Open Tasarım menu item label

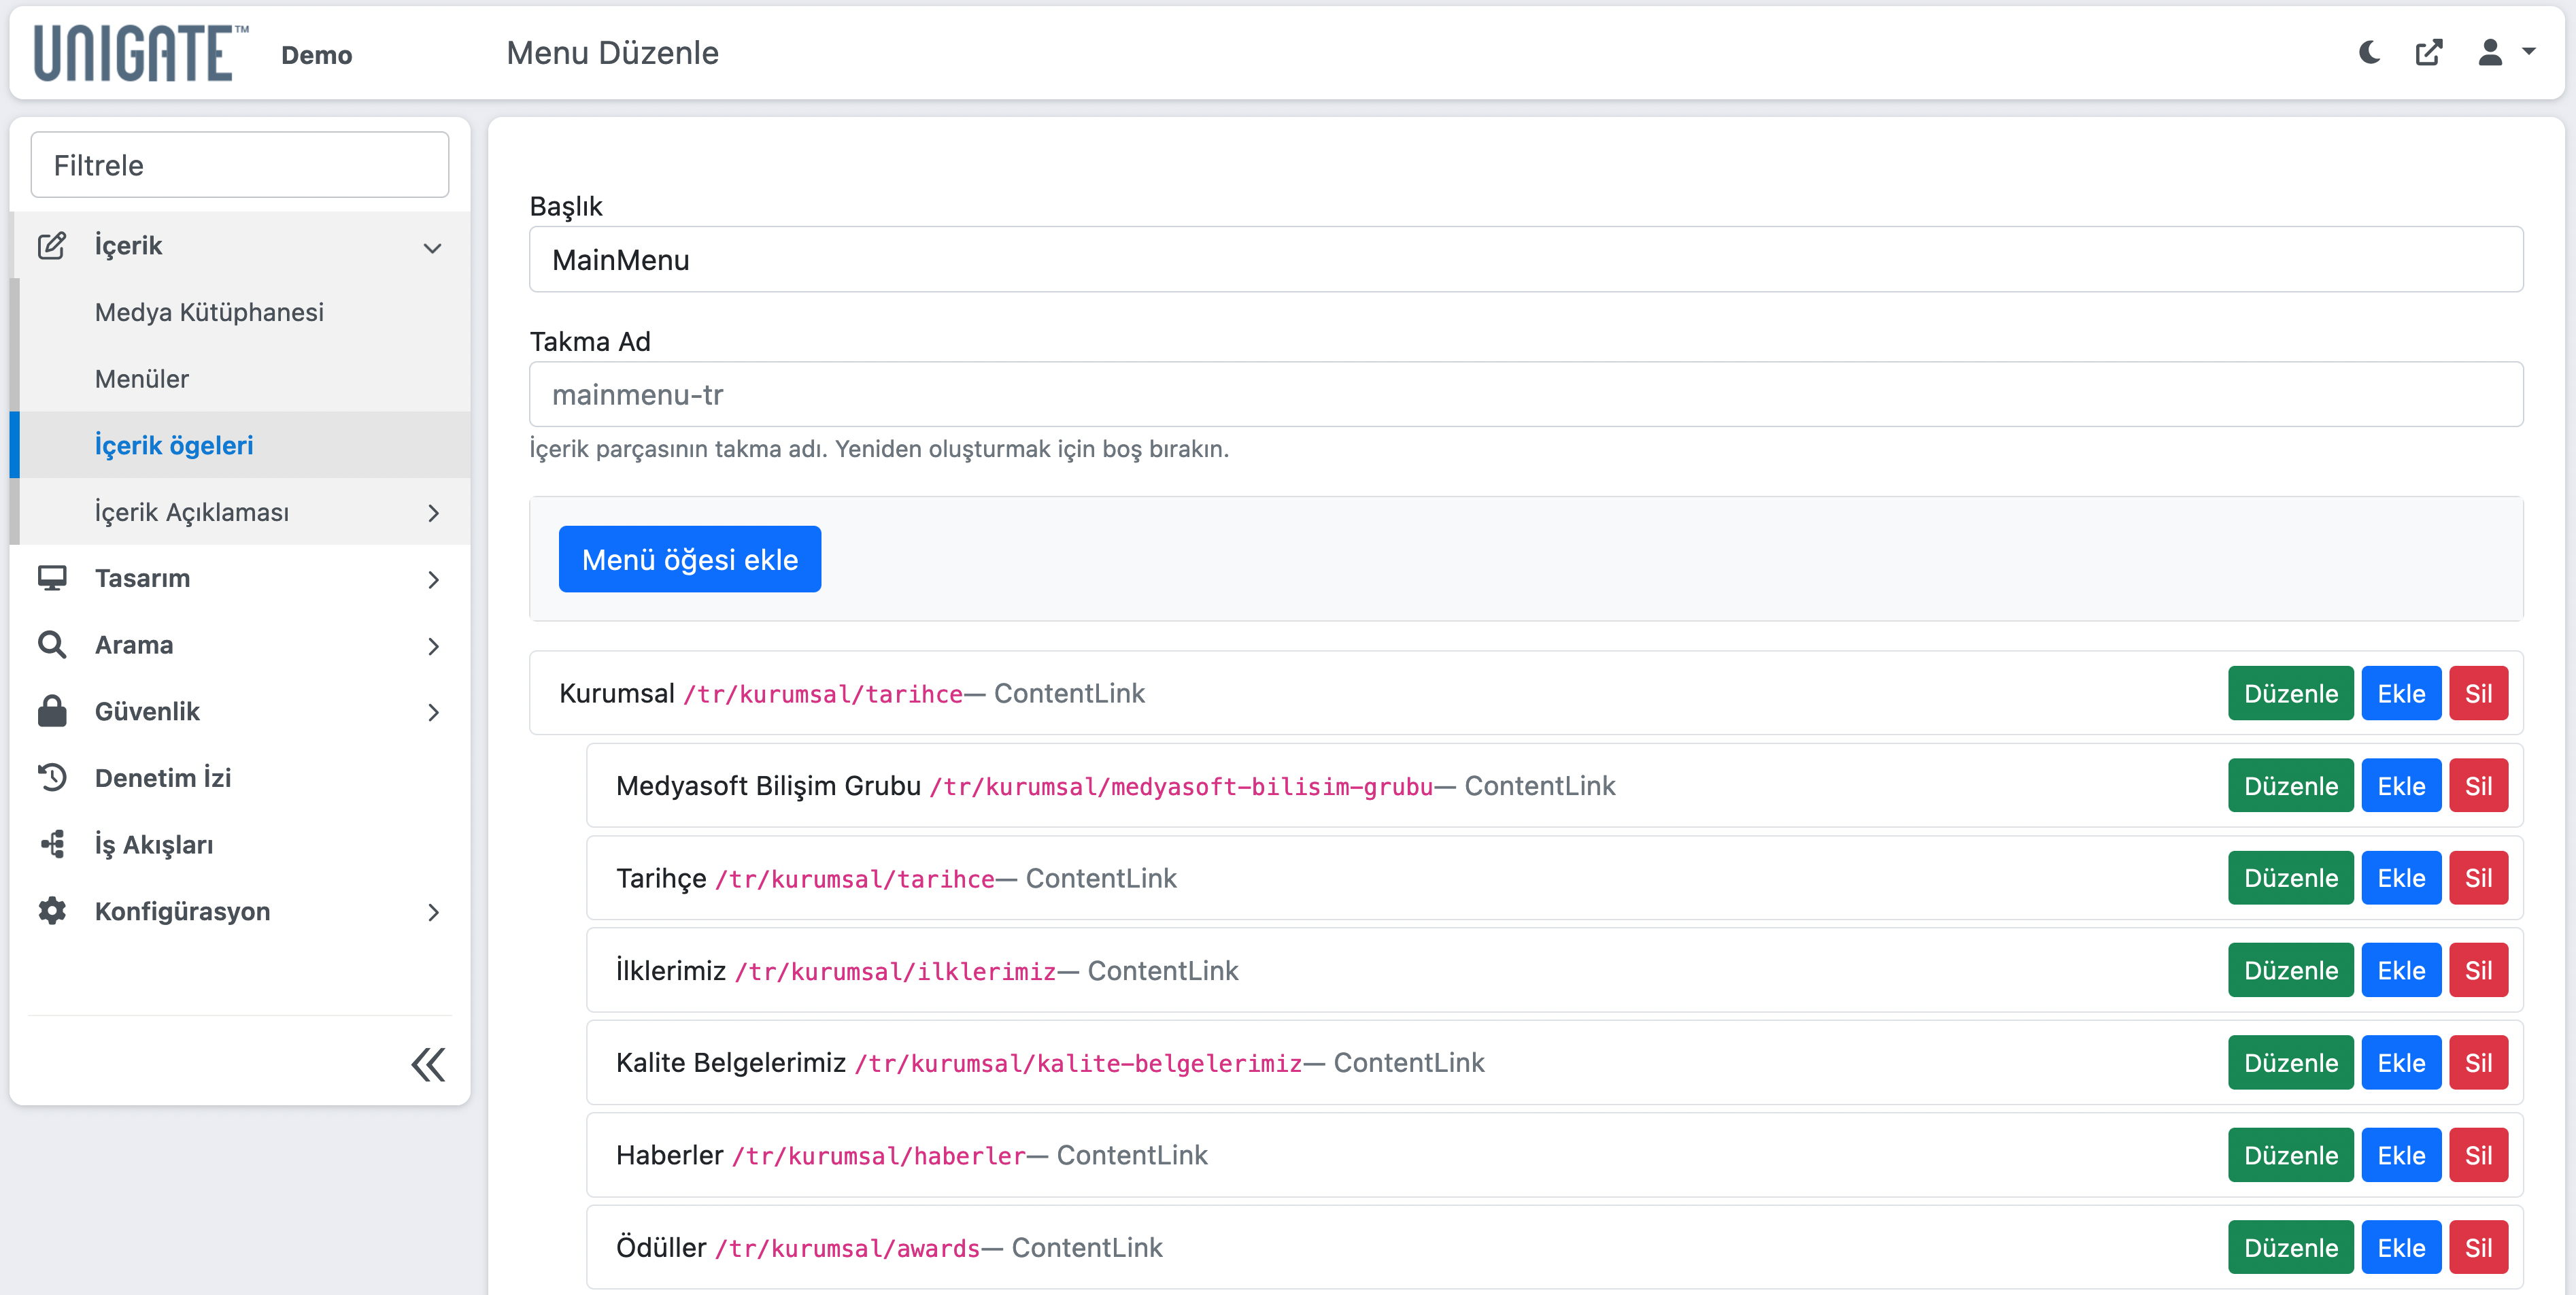[x=142, y=578]
